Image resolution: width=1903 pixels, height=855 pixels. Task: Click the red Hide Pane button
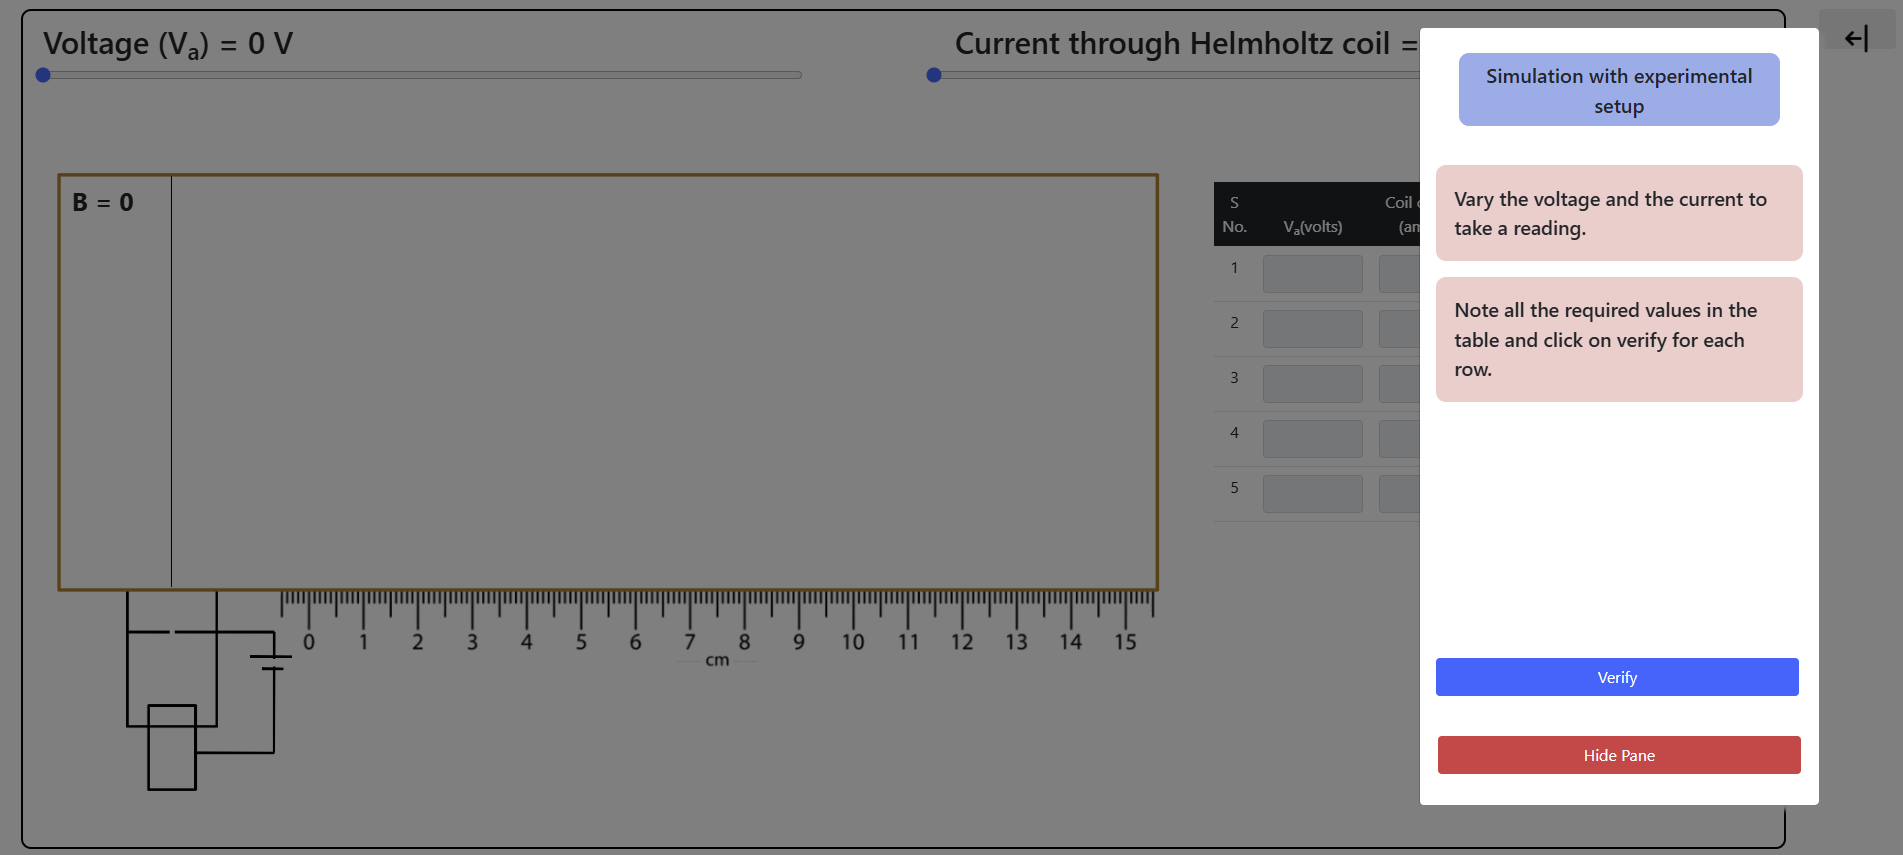[x=1618, y=755]
